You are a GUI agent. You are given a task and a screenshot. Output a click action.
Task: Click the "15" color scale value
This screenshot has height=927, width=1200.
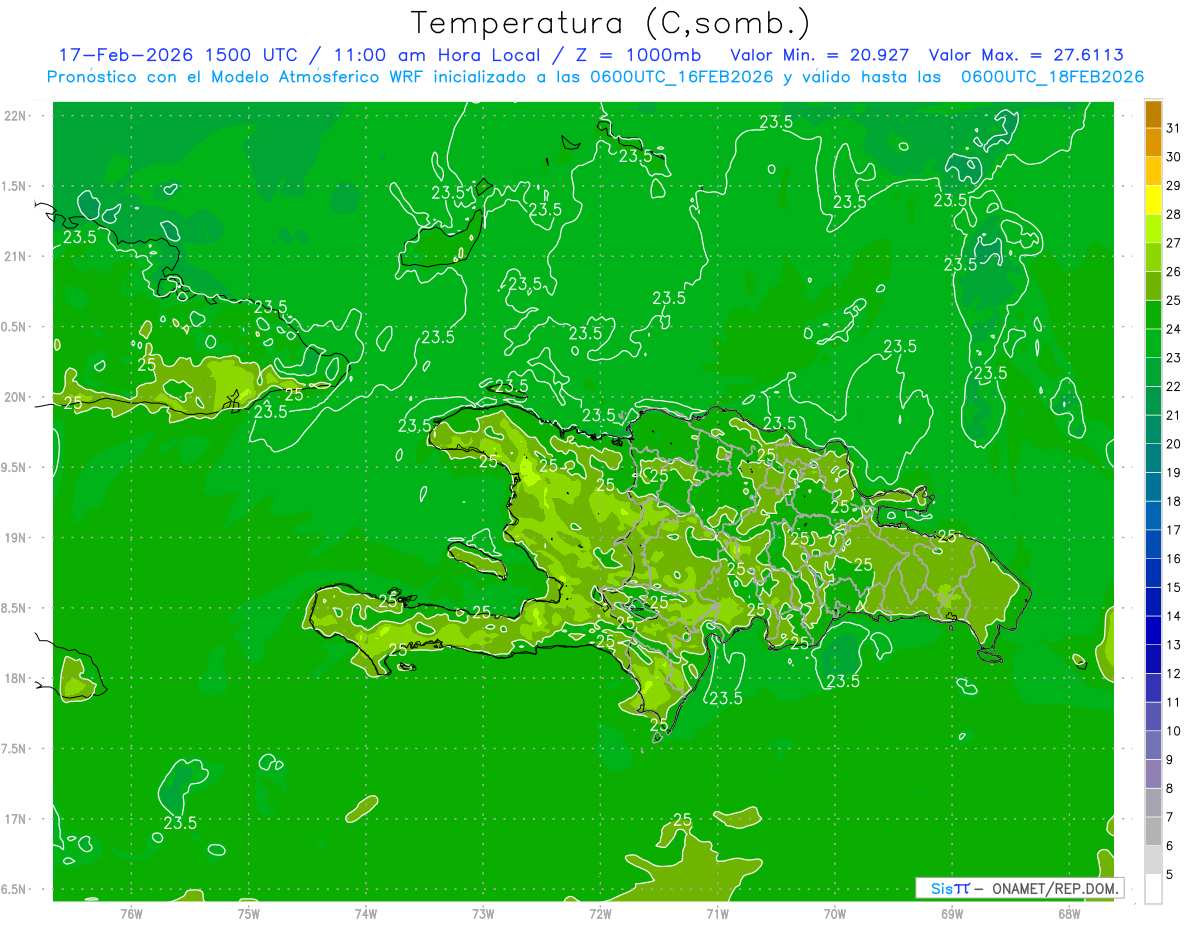(1174, 588)
